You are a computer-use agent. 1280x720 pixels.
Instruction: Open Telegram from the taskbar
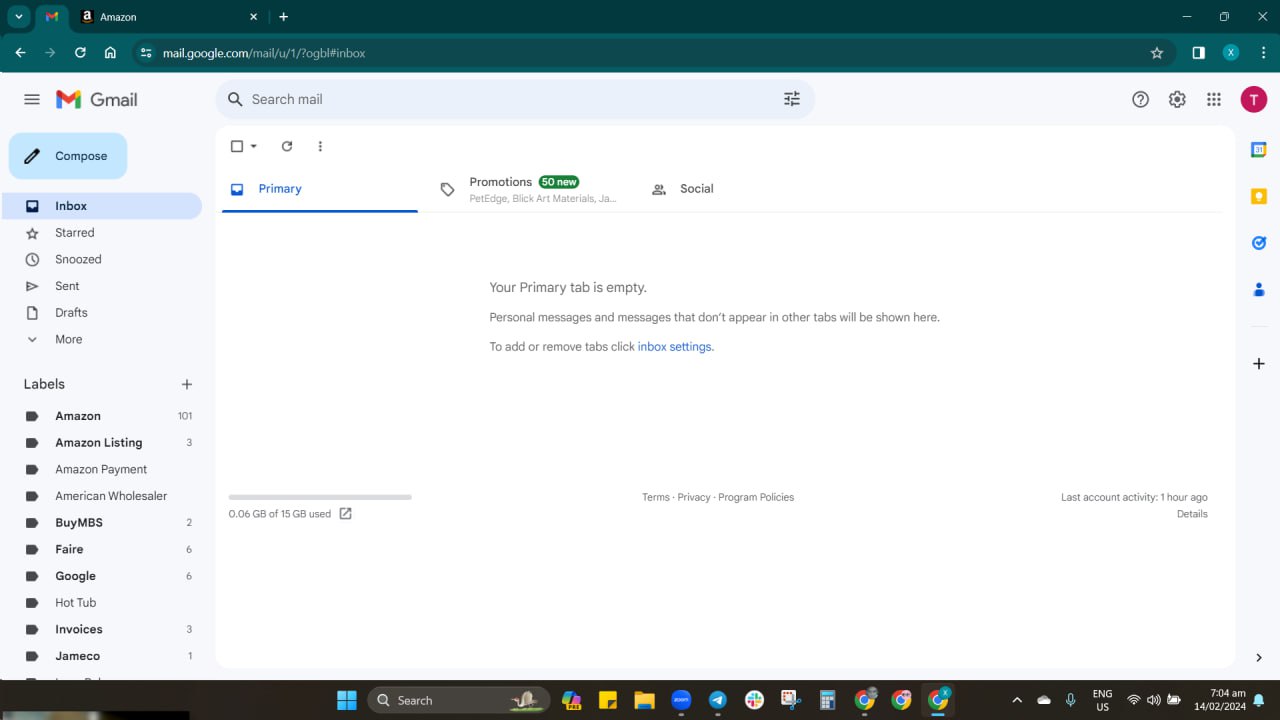click(x=718, y=700)
